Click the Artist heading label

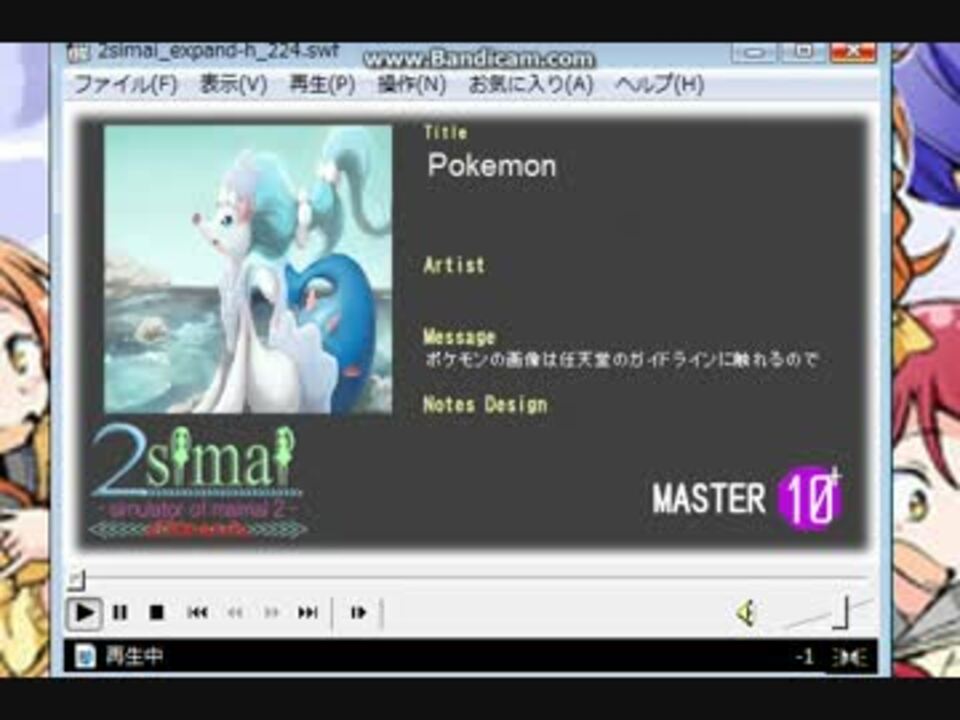tap(454, 265)
